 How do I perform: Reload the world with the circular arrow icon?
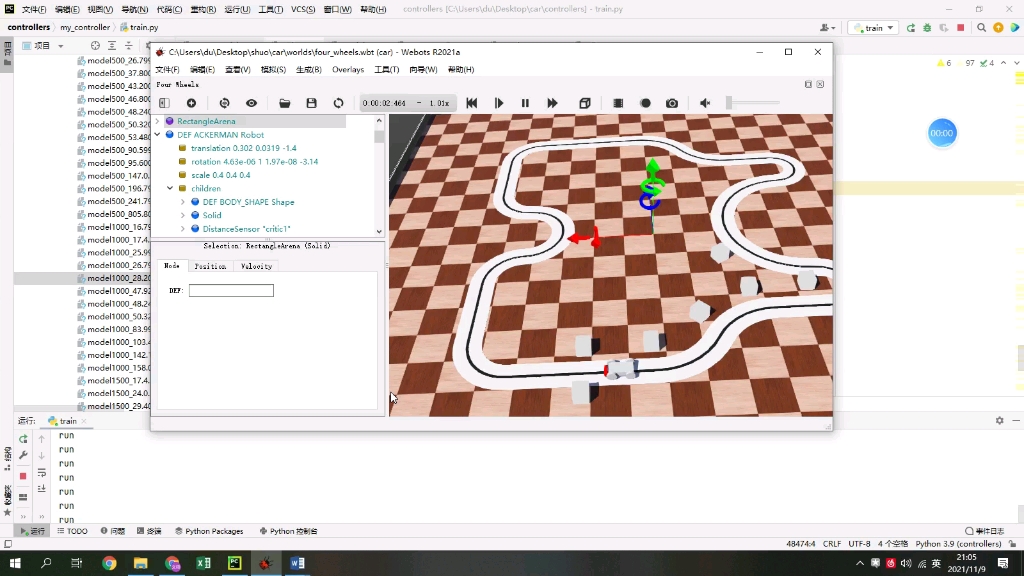(x=338, y=103)
